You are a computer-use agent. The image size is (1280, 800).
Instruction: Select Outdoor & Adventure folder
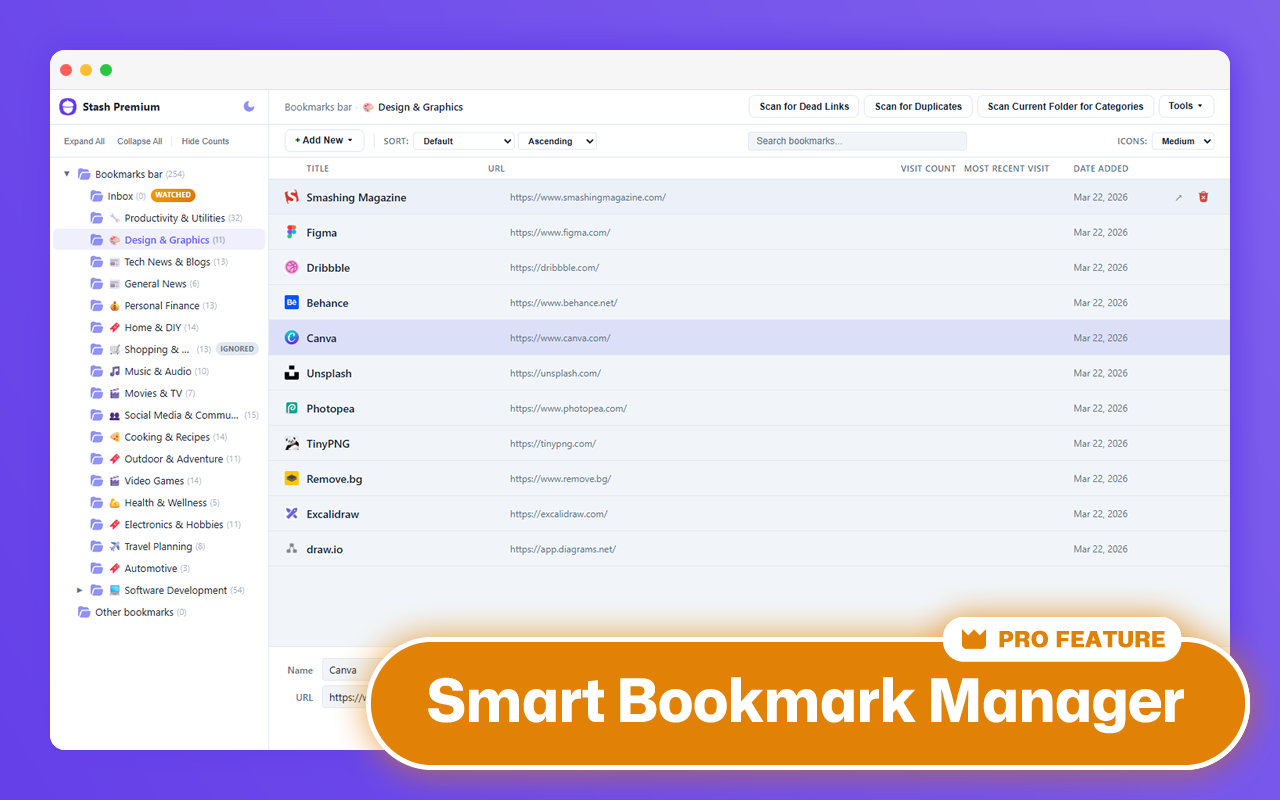click(x=159, y=459)
